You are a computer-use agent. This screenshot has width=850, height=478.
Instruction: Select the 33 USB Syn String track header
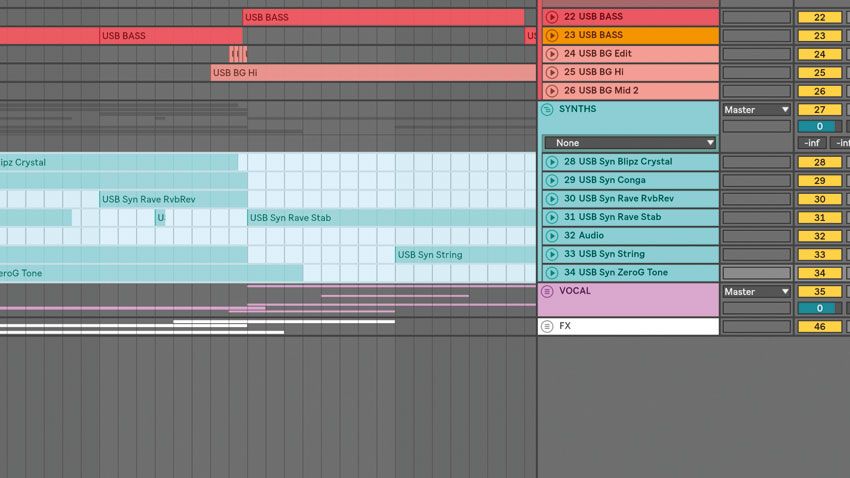[630, 254]
